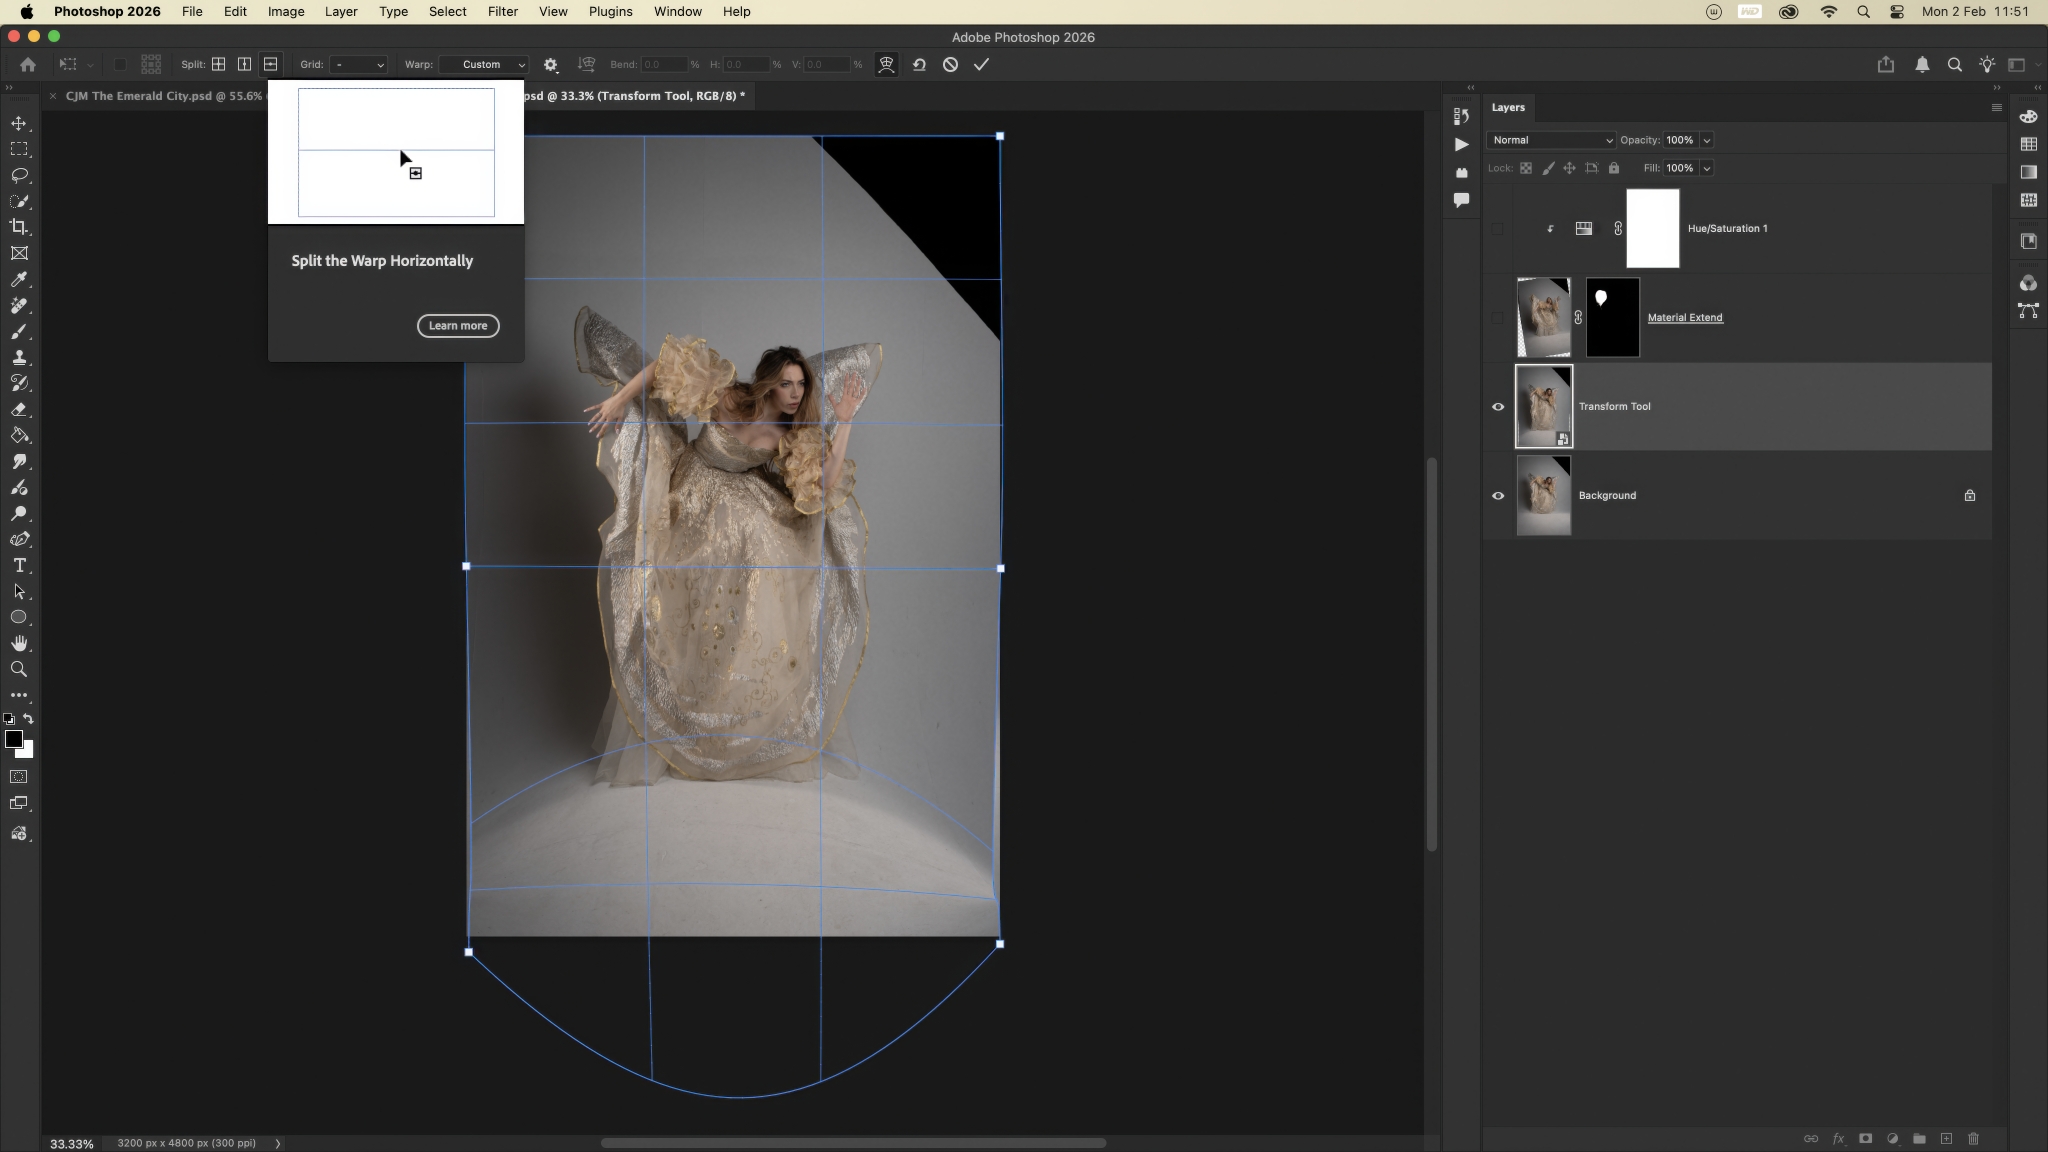
Task: Commit the warp with the checkmark icon
Action: coord(981,64)
